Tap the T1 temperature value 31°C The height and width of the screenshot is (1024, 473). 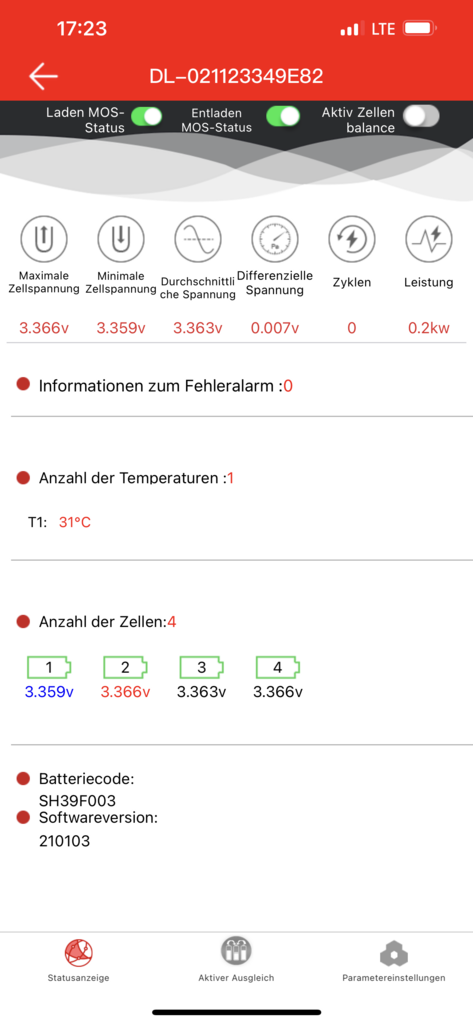pos(74,522)
